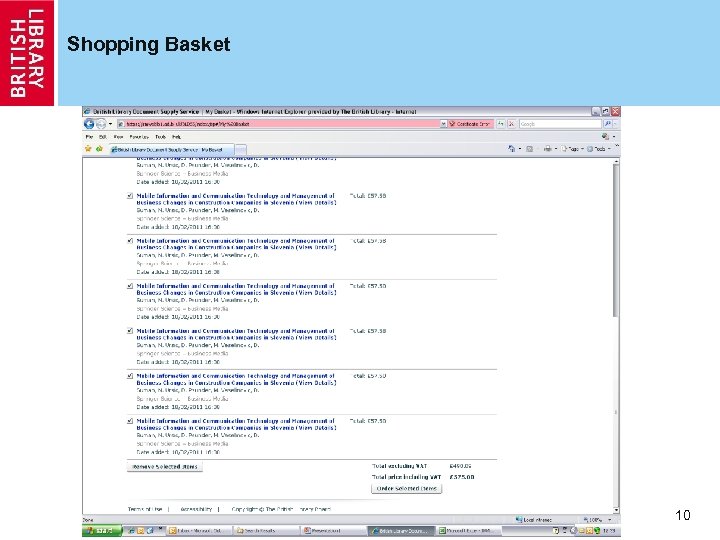Expand the command bar overflow chevron
The image size is (720, 540).
click(617, 146)
